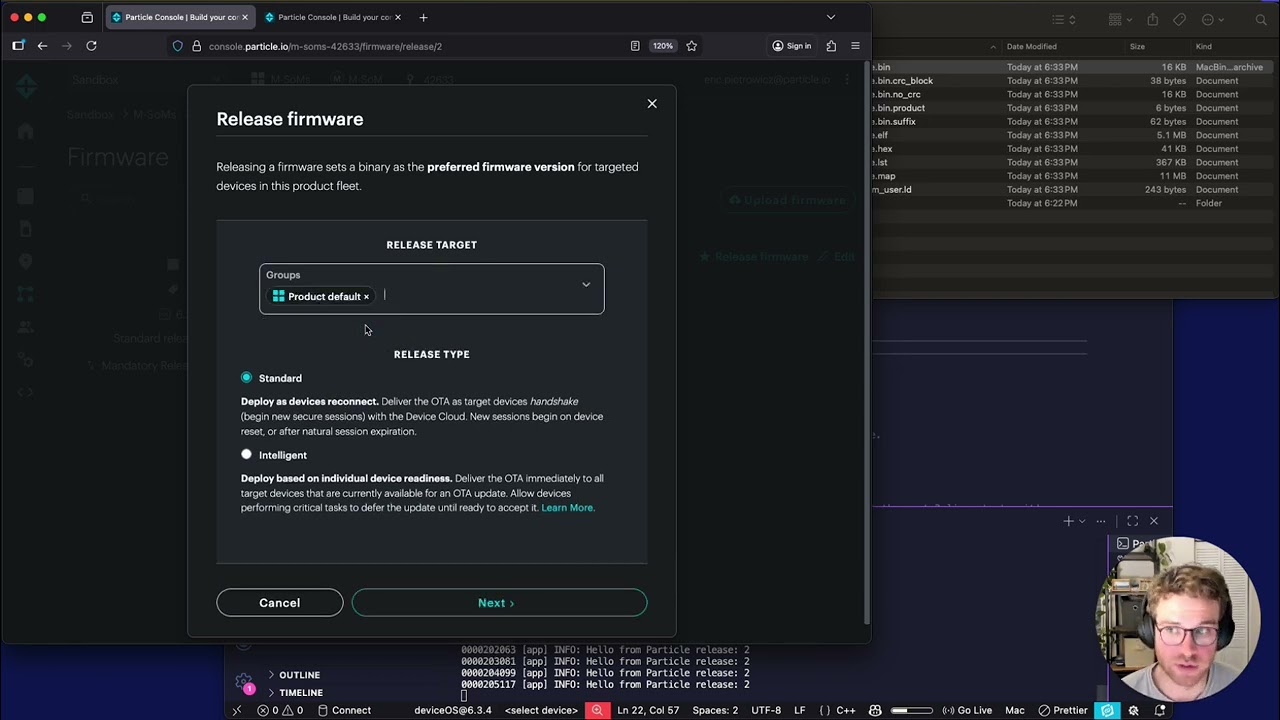This screenshot has width=1280, height=720.
Task: Switch to the second Particle Console tab
Action: [x=333, y=17]
